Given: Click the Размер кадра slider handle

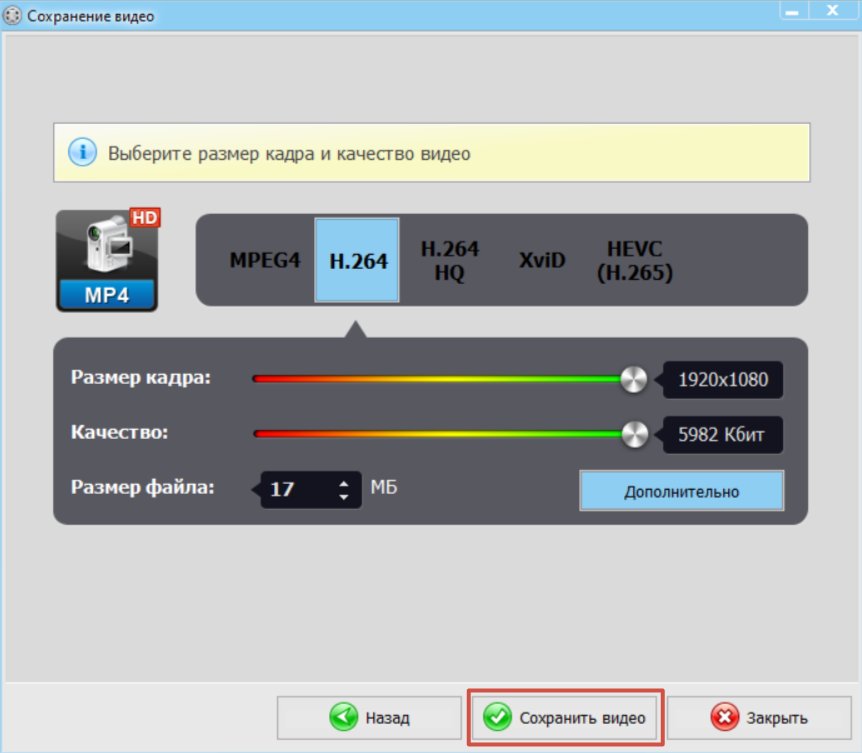Looking at the screenshot, I should (633, 379).
